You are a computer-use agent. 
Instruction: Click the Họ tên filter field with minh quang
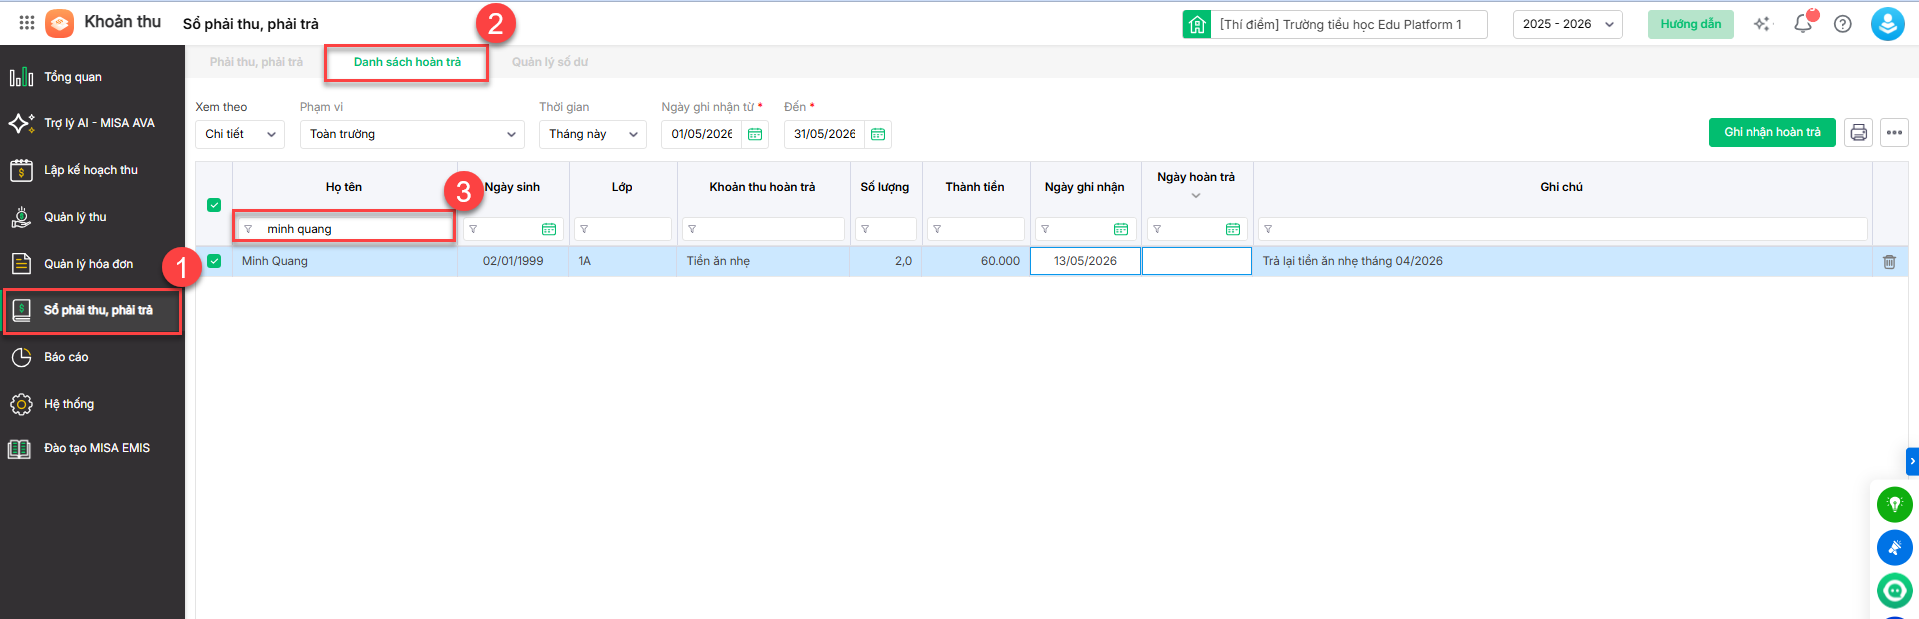pos(345,229)
